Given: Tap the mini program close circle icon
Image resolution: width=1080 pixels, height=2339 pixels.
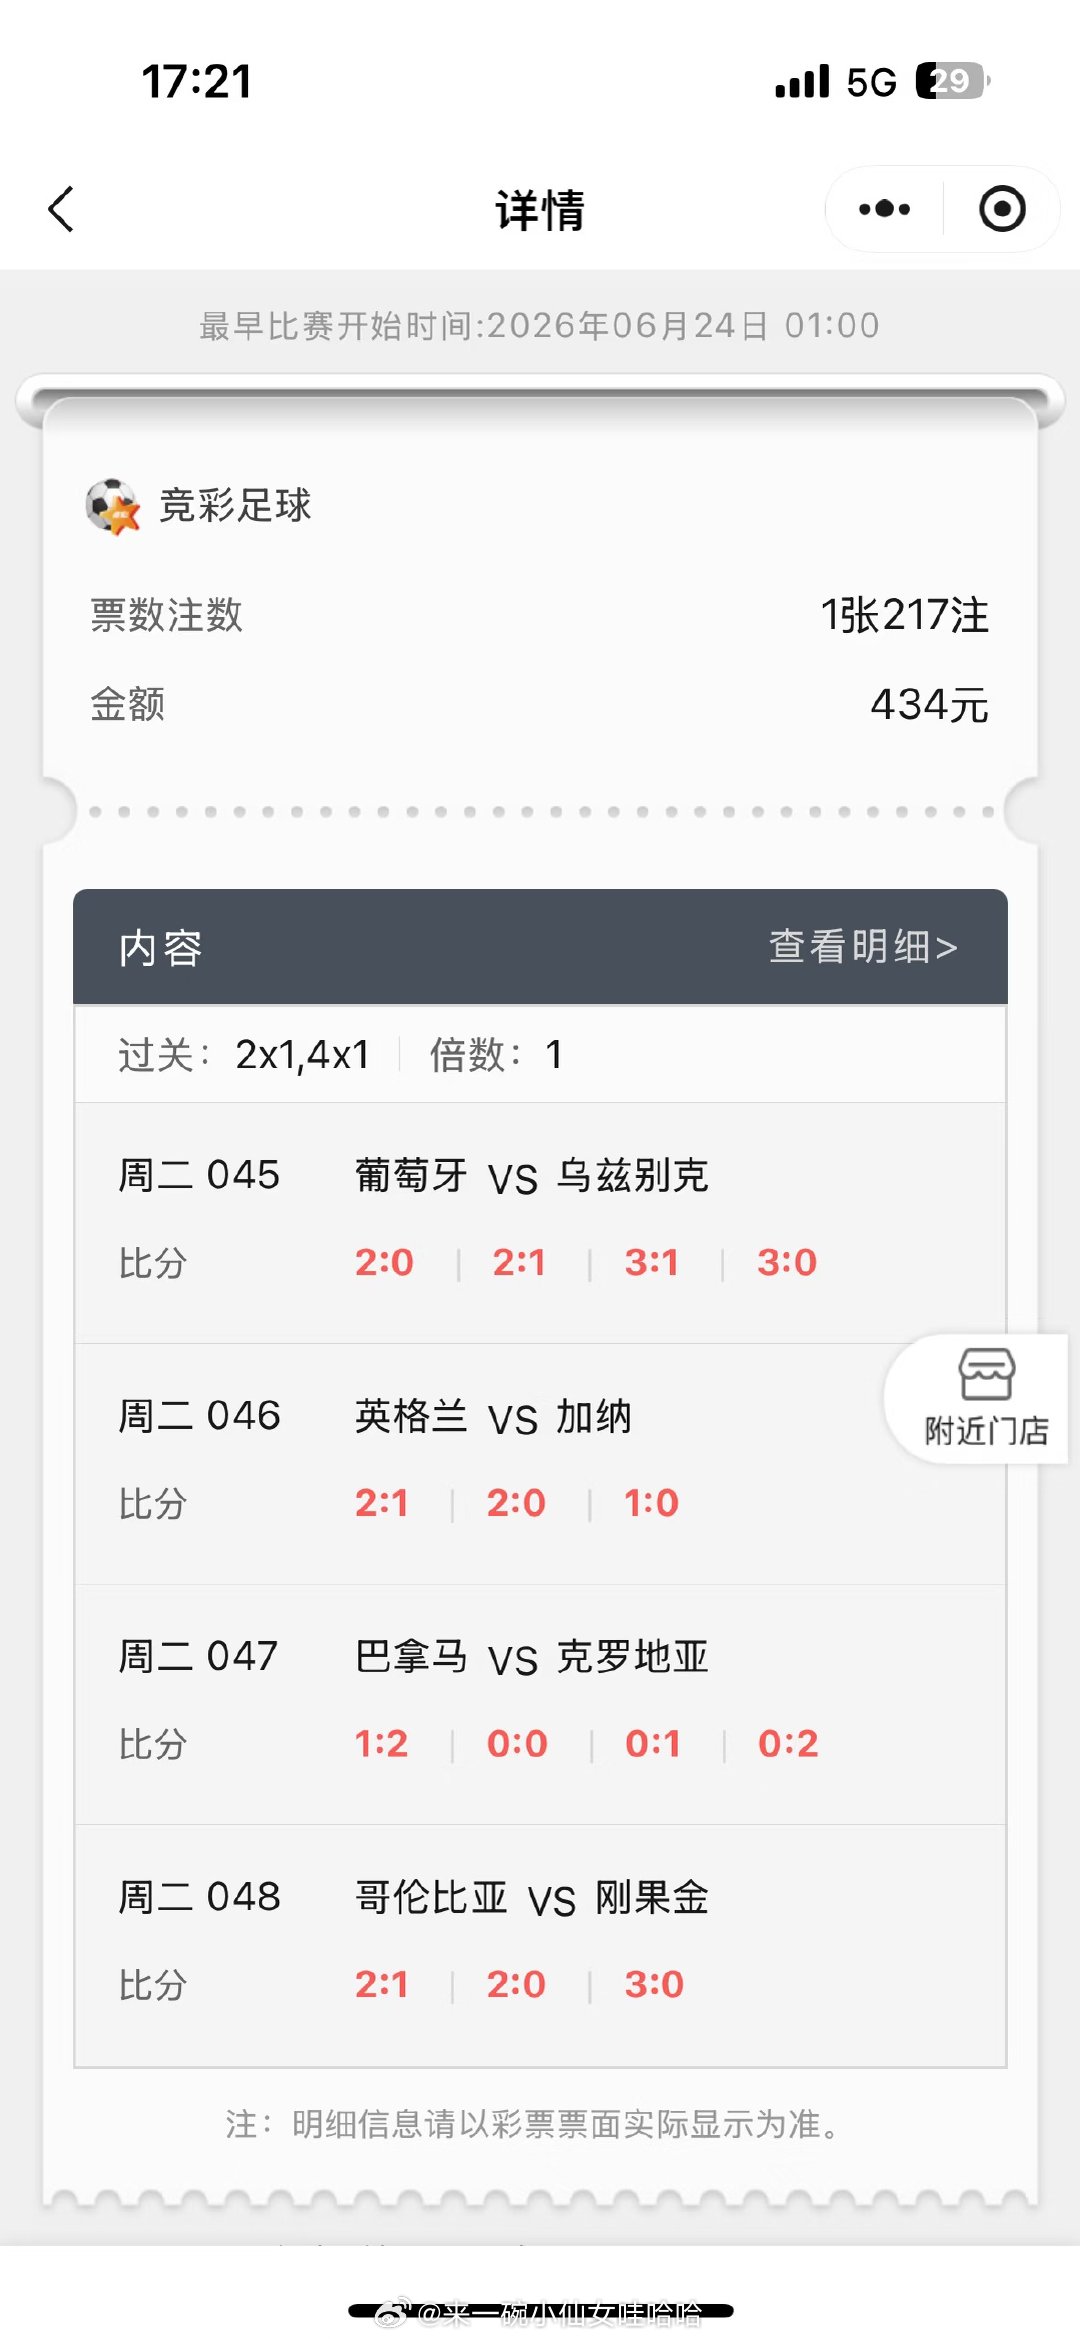Looking at the screenshot, I should click(1002, 209).
